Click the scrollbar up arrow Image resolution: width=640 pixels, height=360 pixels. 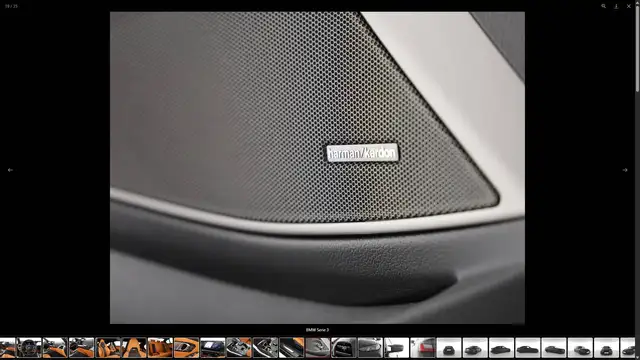pos(637,2)
